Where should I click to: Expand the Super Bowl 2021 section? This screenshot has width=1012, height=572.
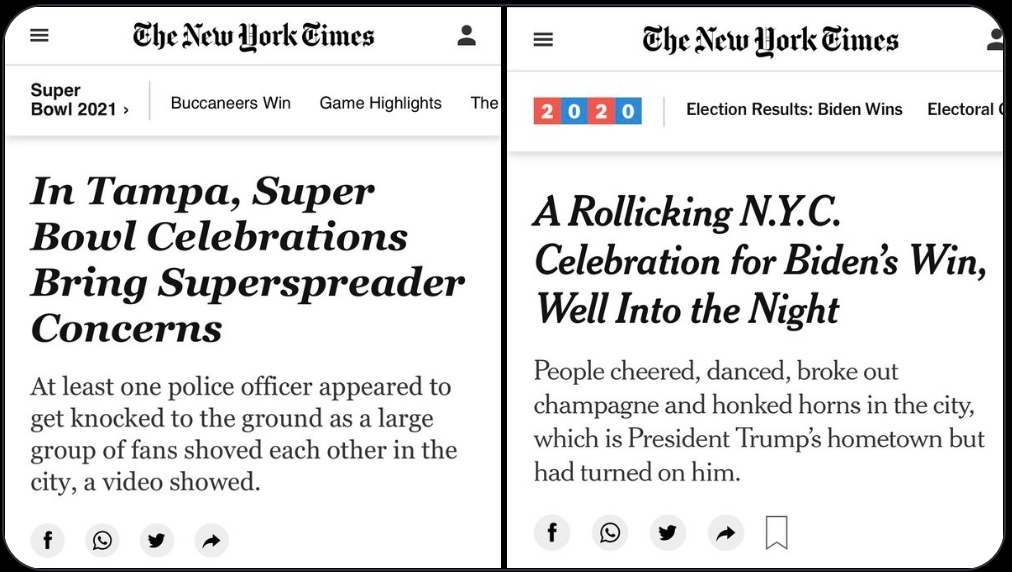80,99
